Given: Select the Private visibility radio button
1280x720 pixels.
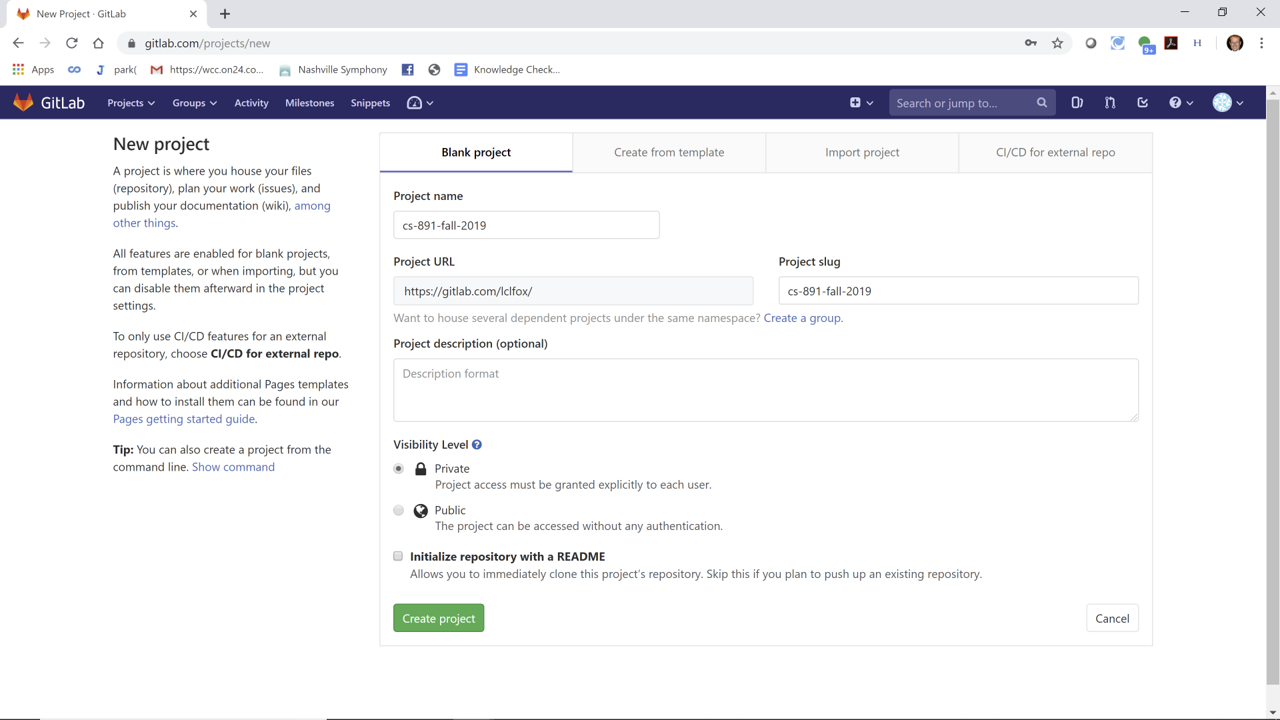Looking at the screenshot, I should click(x=399, y=469).
